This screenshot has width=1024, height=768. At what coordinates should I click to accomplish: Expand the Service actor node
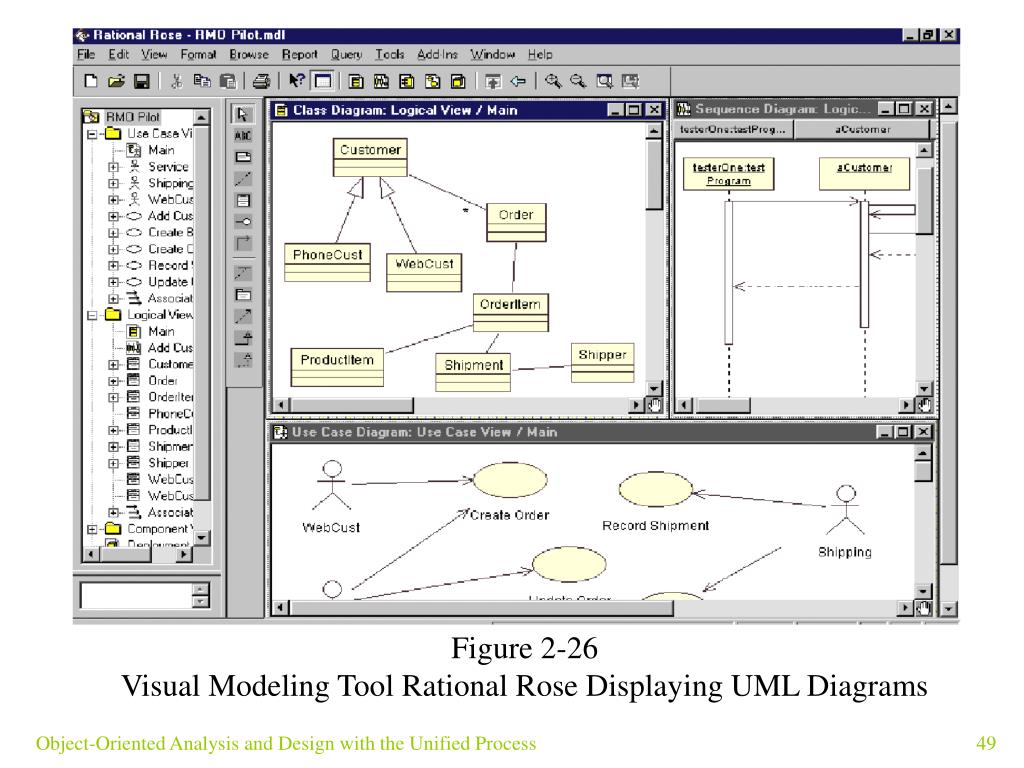point(114,167)
